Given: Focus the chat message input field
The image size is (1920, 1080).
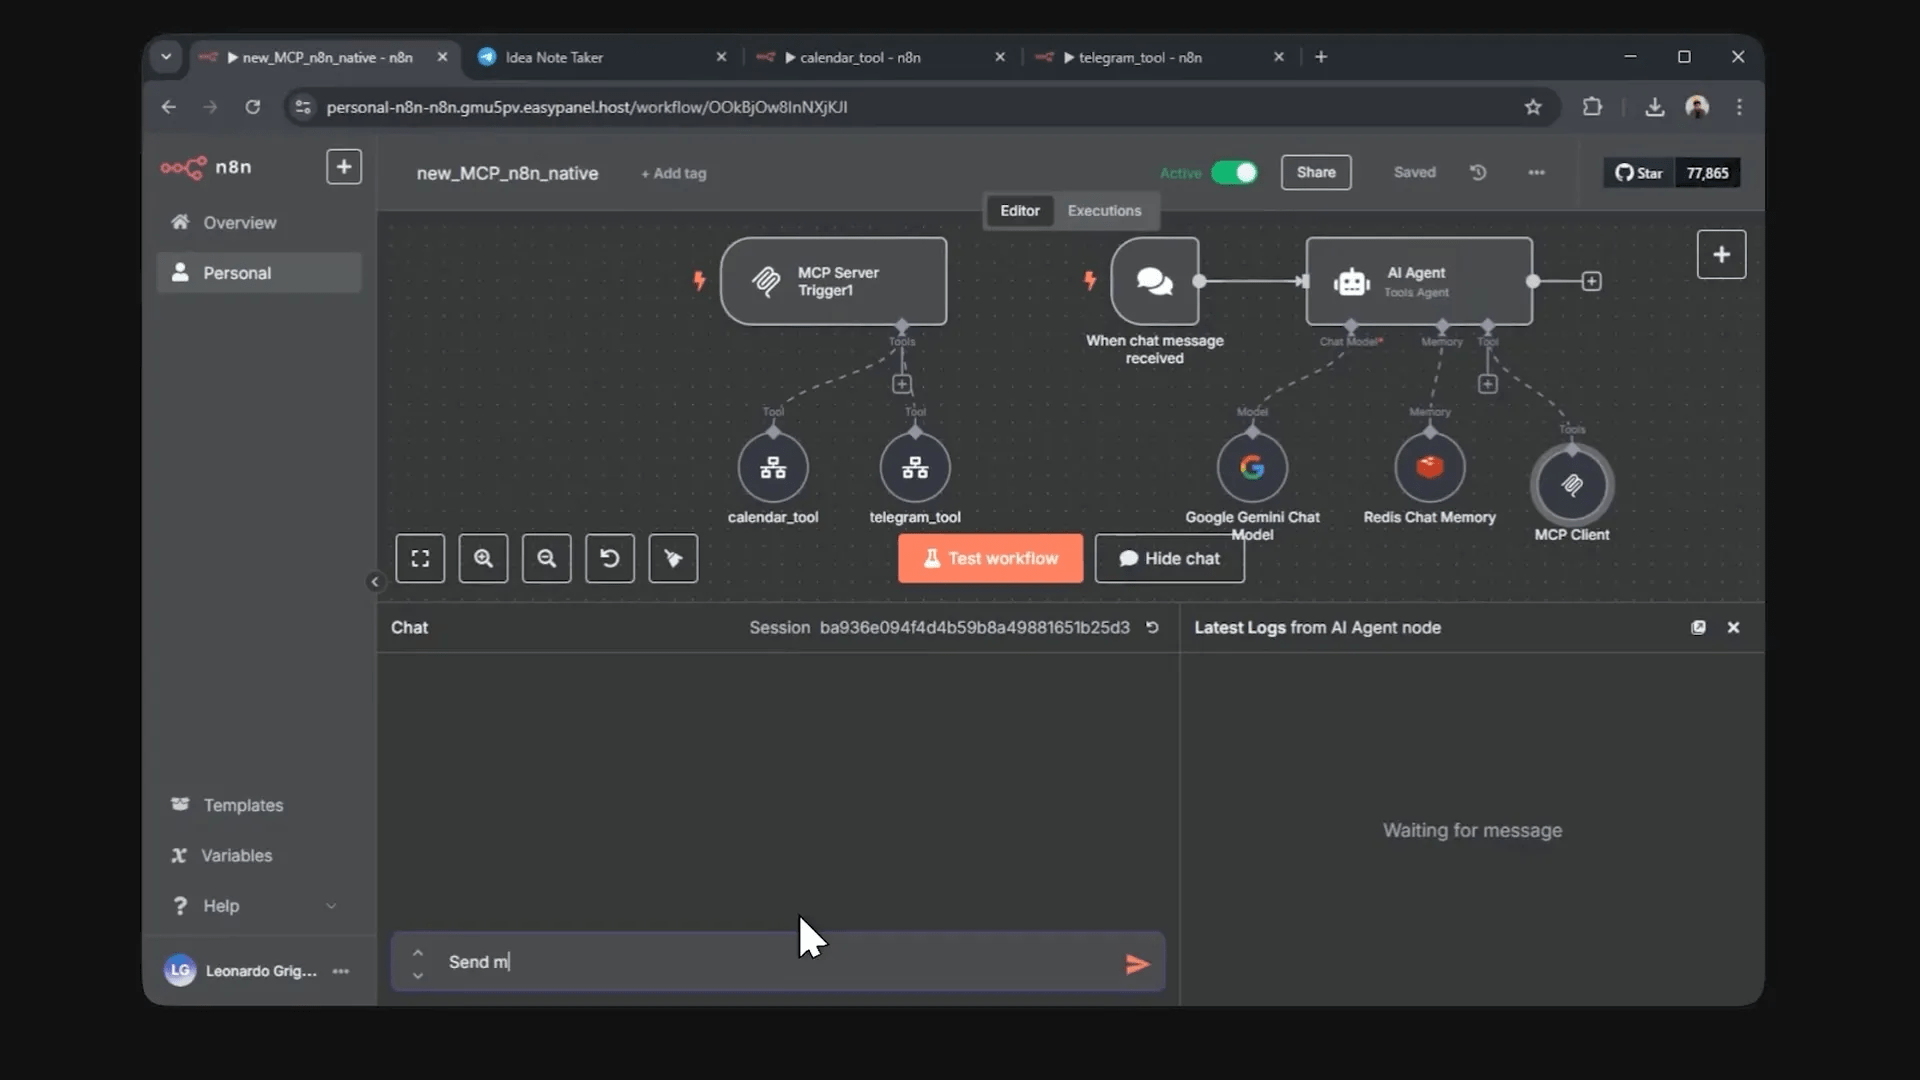Looking at the screenshot, I should (x=777, y=962).
